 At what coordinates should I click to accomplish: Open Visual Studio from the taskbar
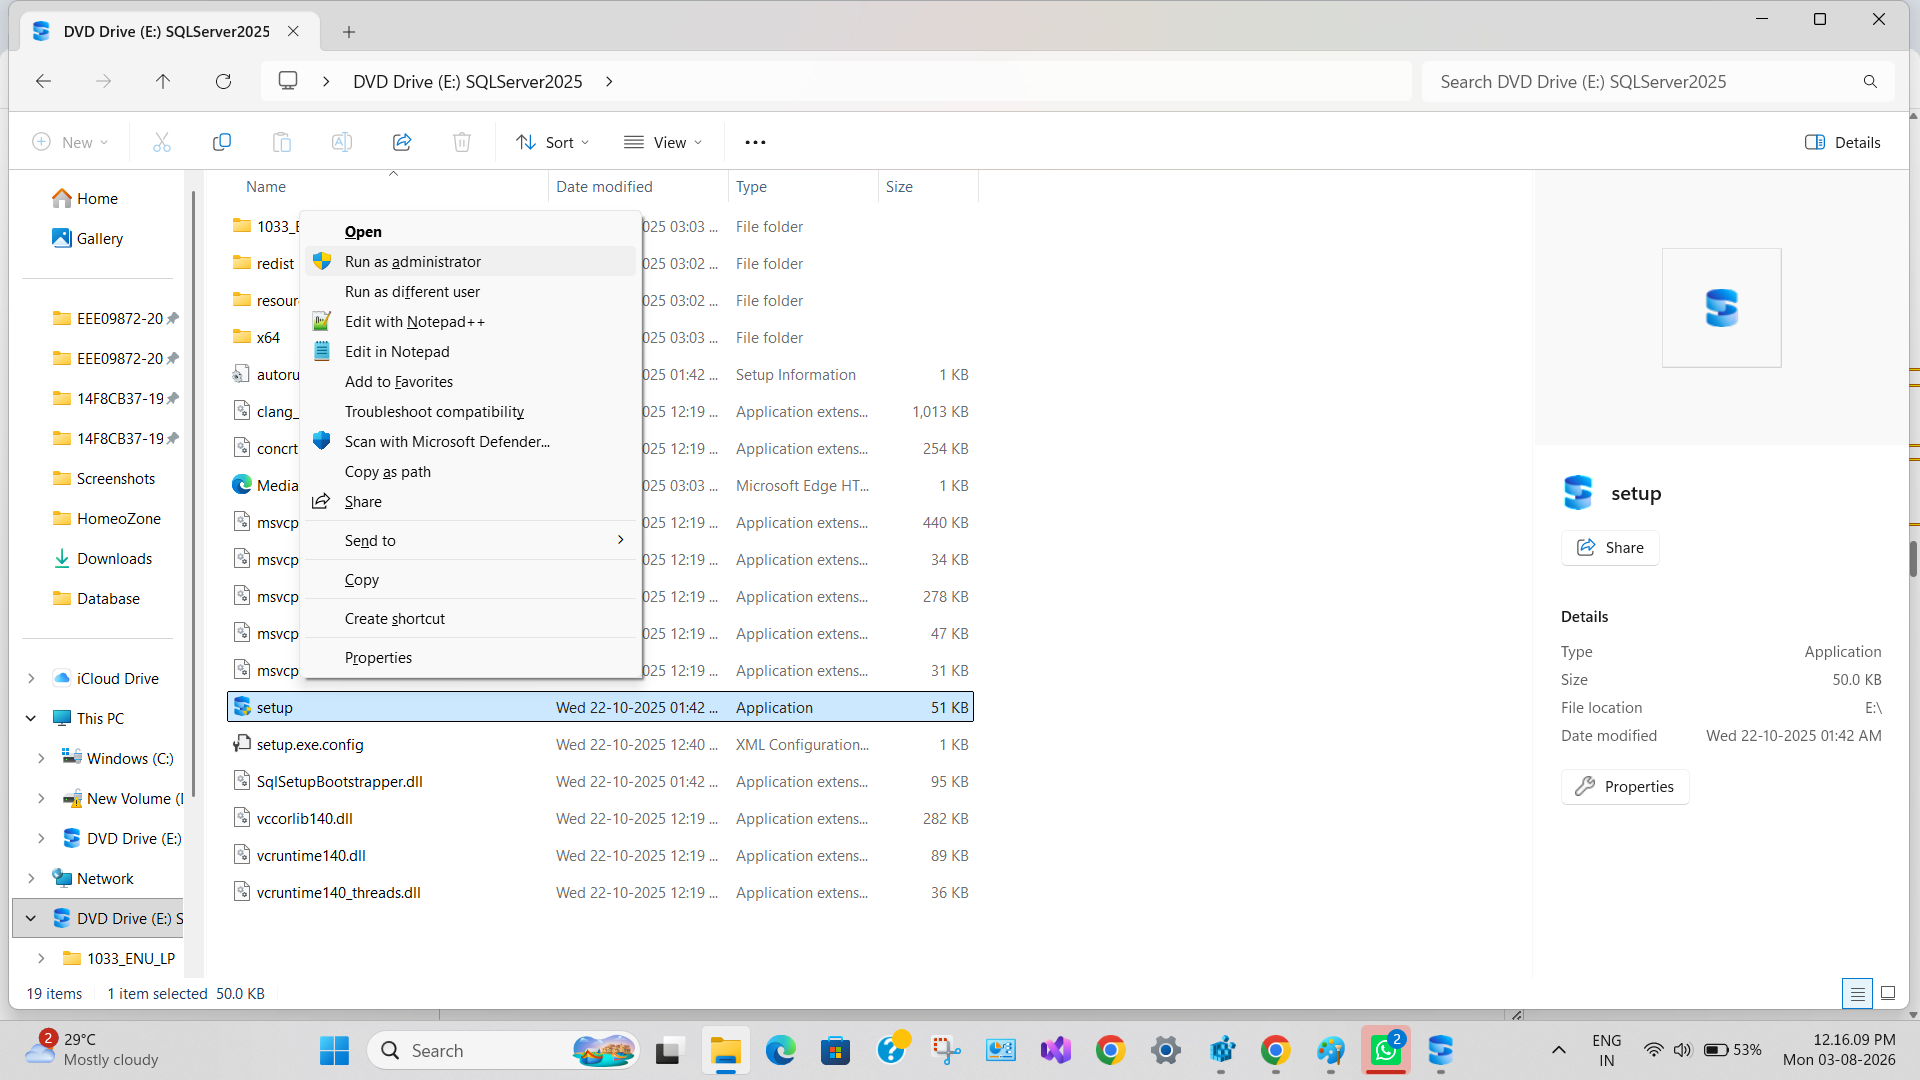point(1055,1050)
